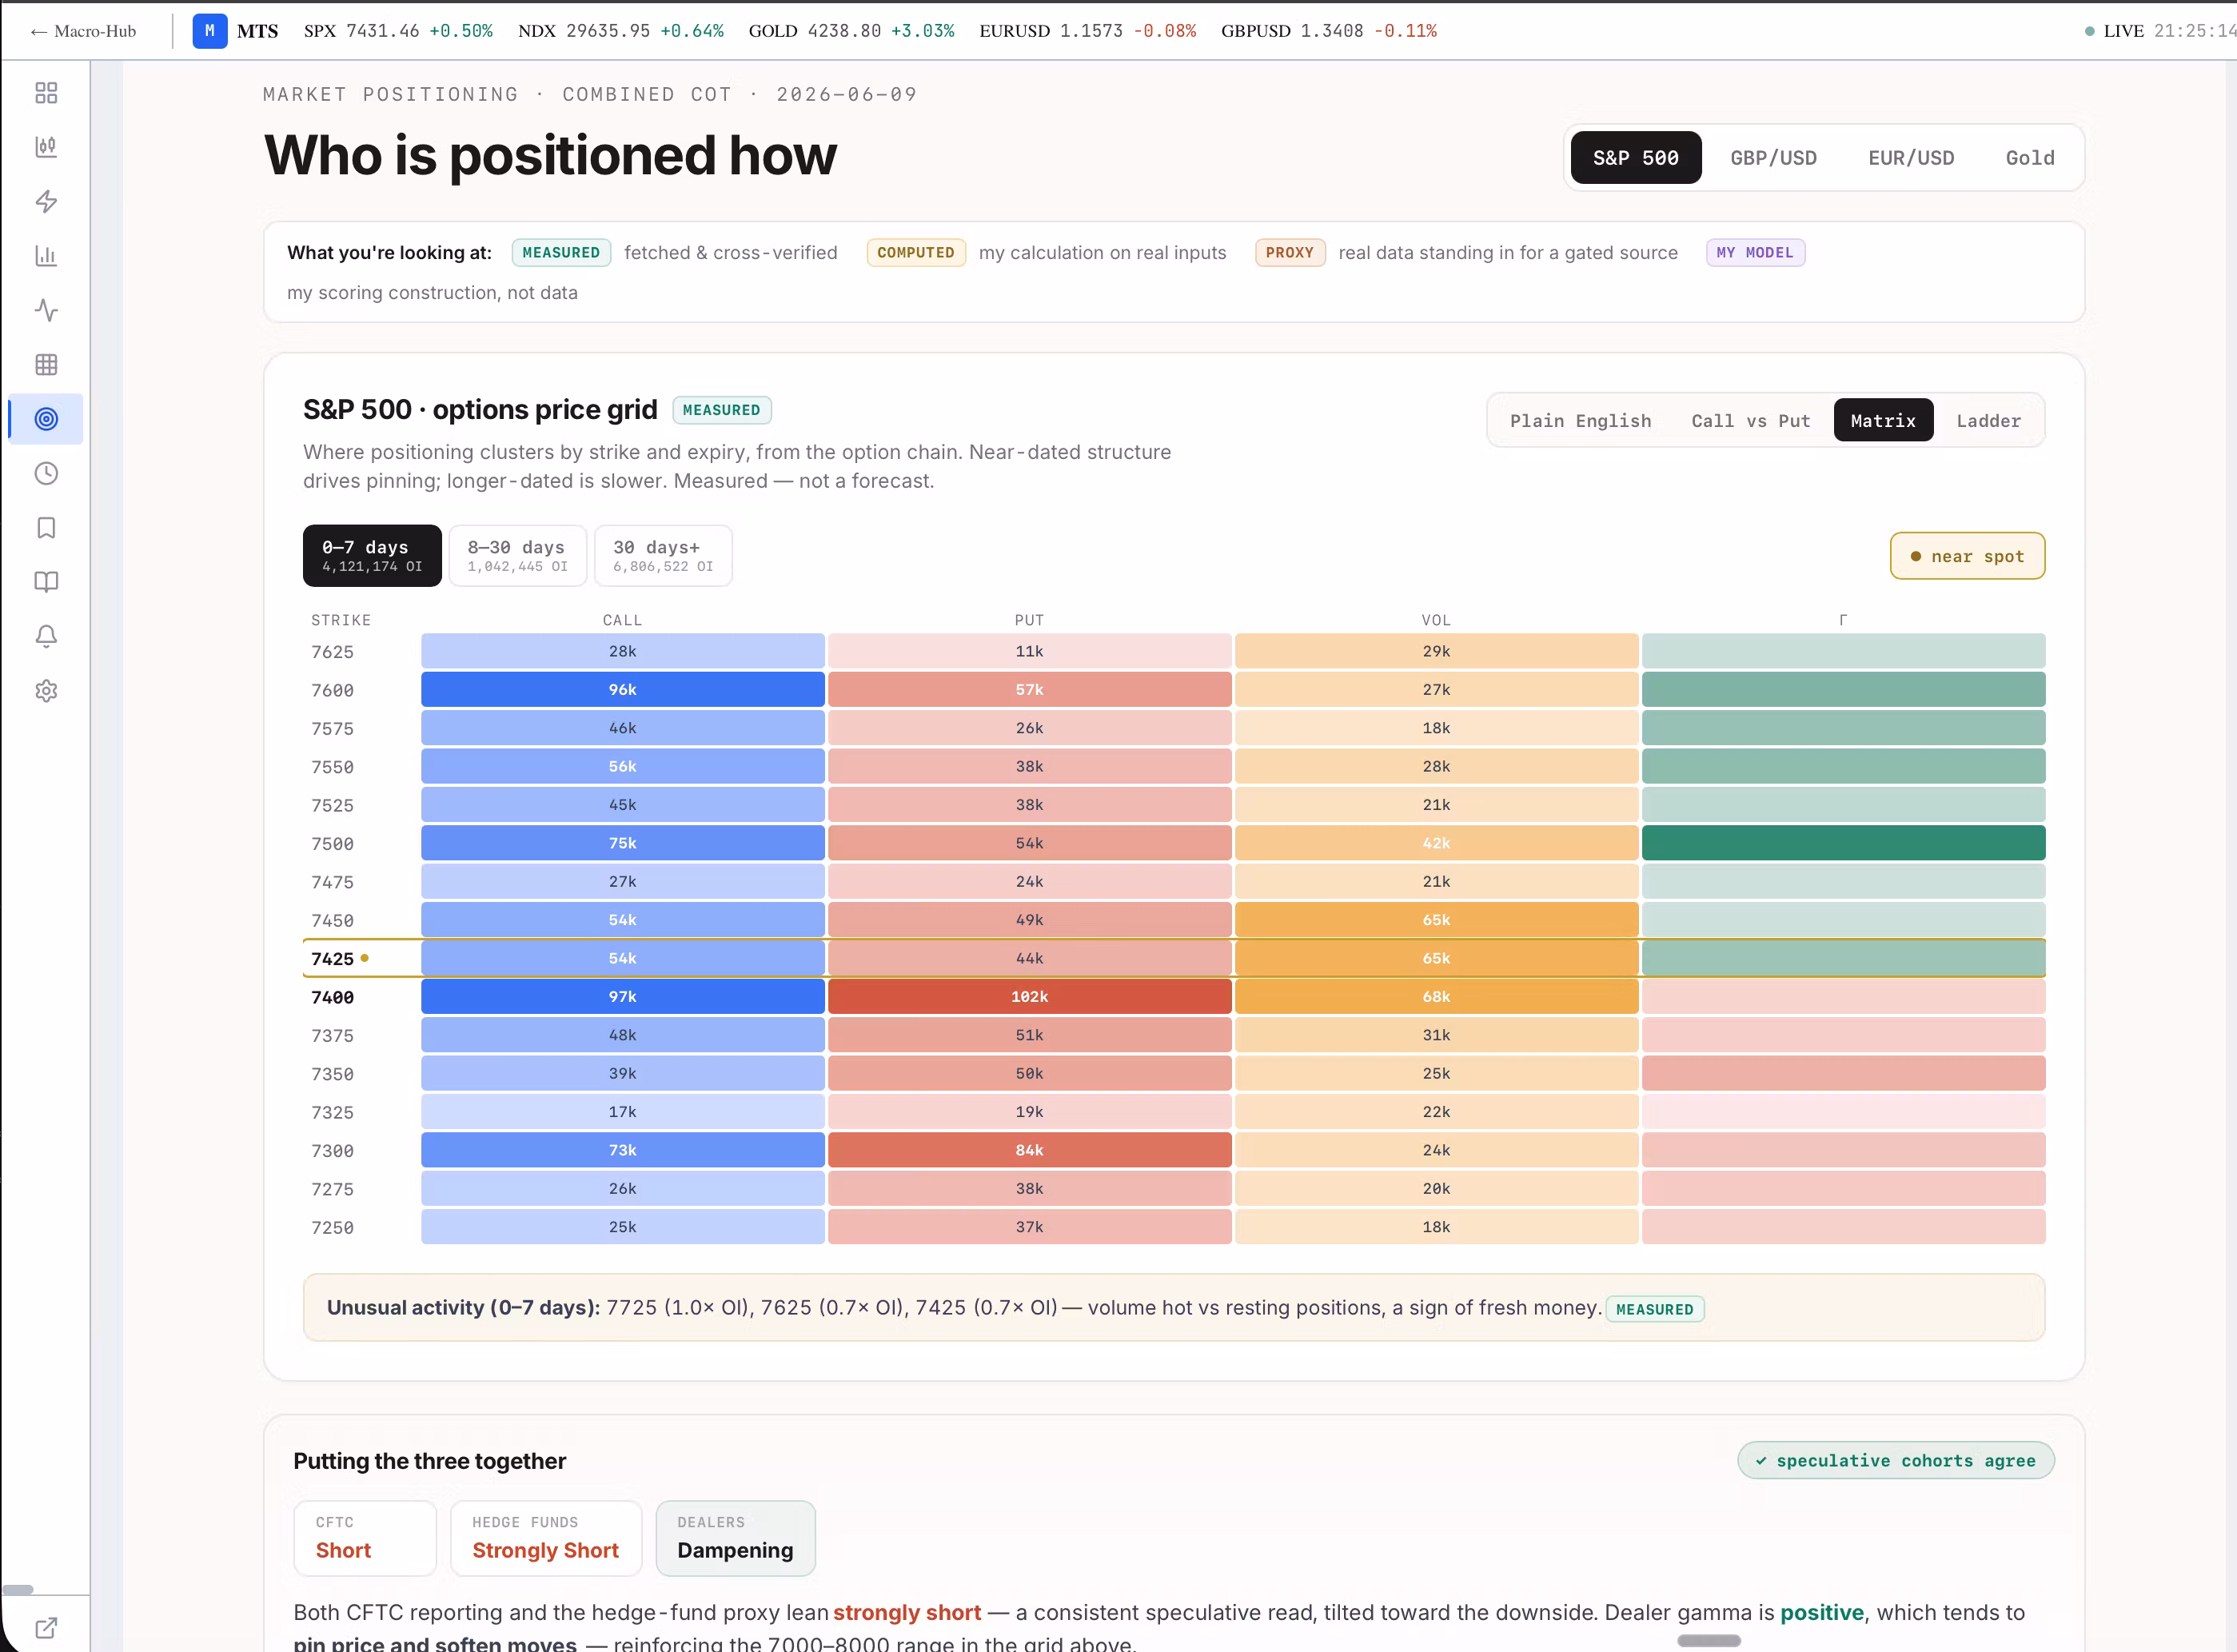
Task: Switch to the Gold instrument tab
Action: 2030,158
